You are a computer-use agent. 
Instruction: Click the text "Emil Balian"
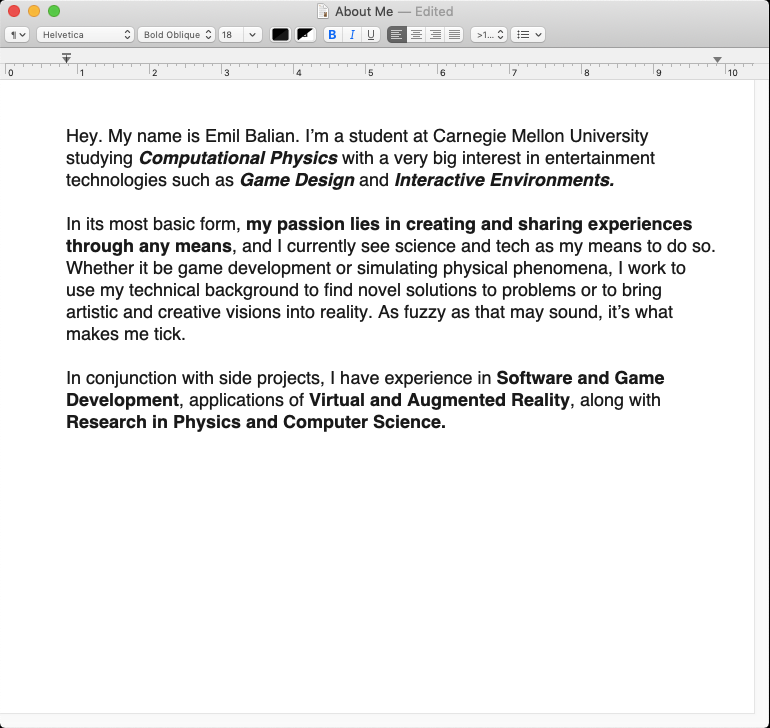point(252,136)
